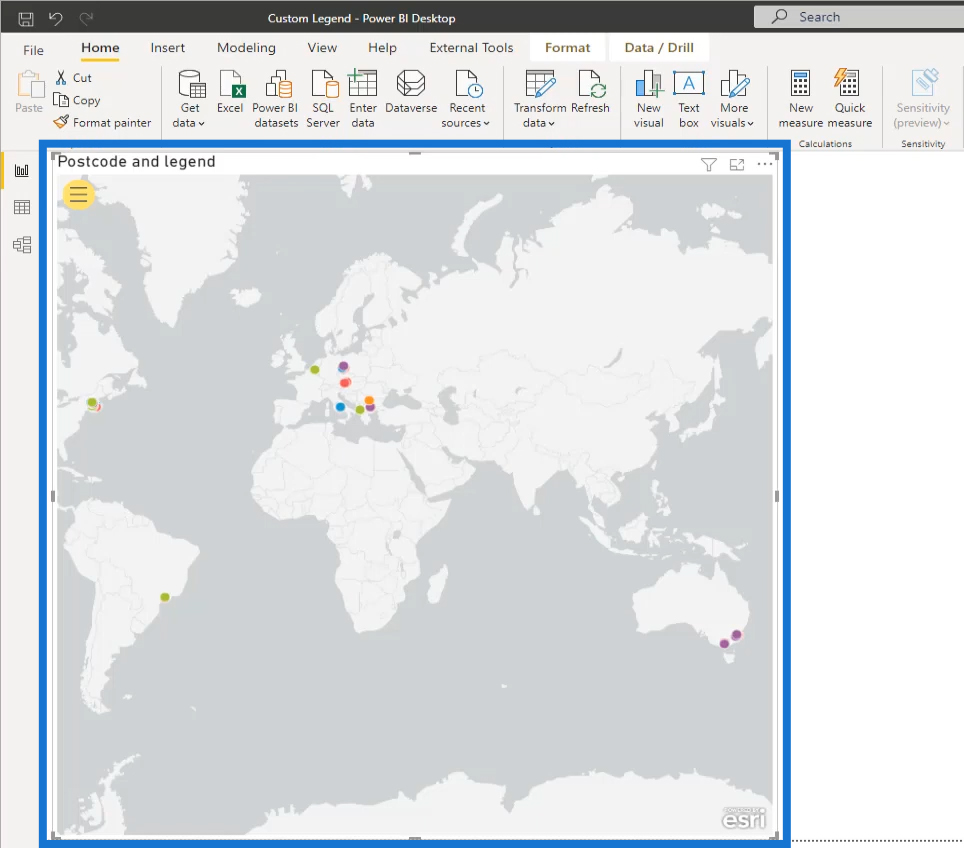Open Transform data dropdown
964x848 pixels.
click(x=540, y=99)
